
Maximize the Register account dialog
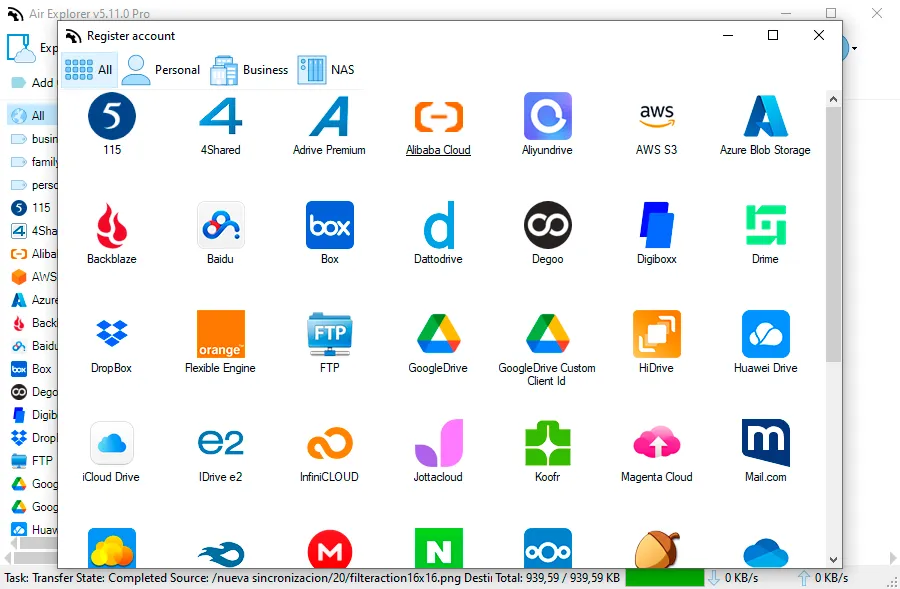coord(773,35)
